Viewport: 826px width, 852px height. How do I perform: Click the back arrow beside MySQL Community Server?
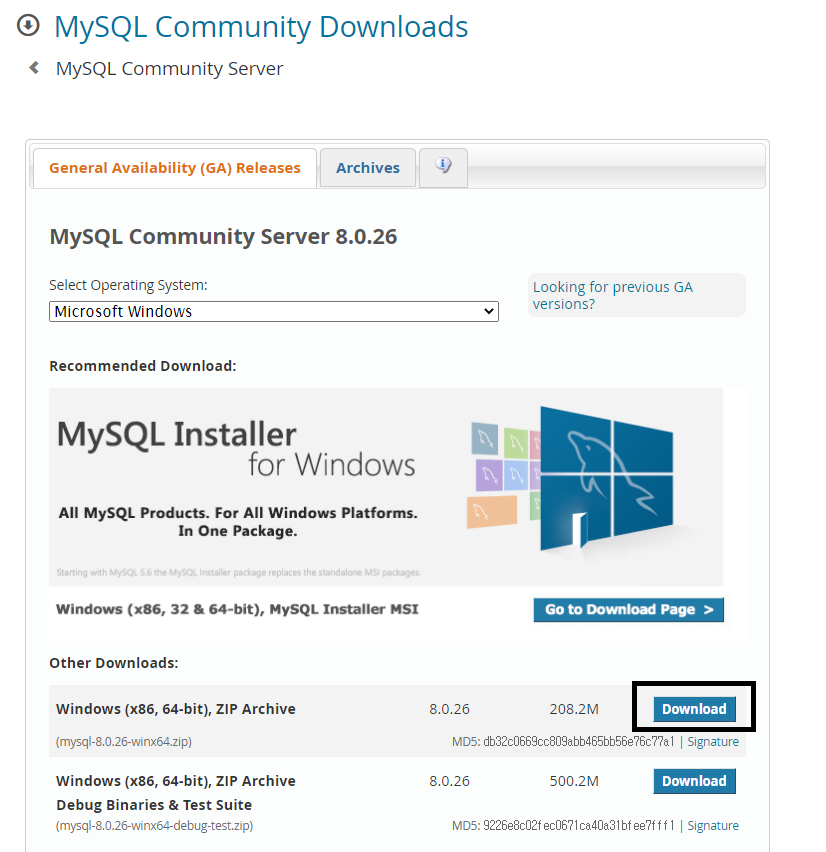tap(34, 68)
